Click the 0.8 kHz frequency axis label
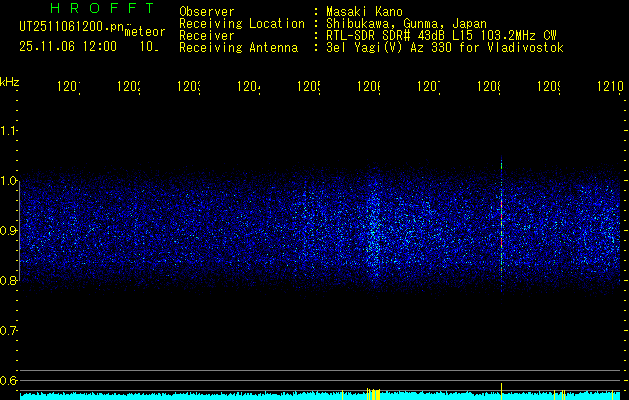This screenshot has height=400, width=629. [x=9, y=280]
